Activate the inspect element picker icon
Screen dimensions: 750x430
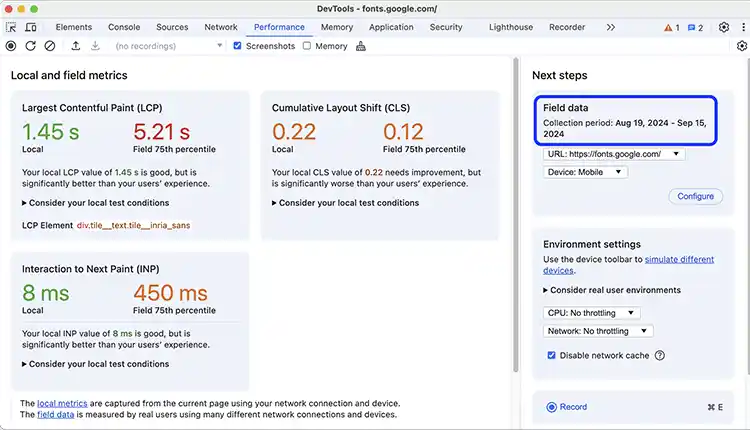pyautogui.click(x=11, y=27)
